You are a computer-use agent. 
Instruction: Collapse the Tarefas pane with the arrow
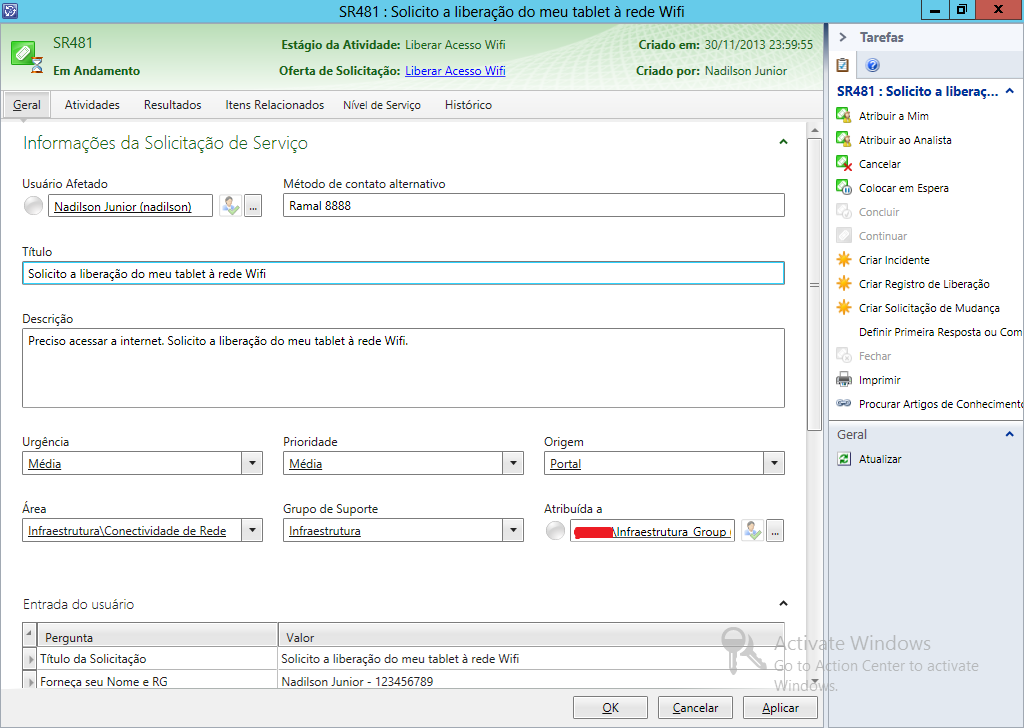tap(842, 37)
